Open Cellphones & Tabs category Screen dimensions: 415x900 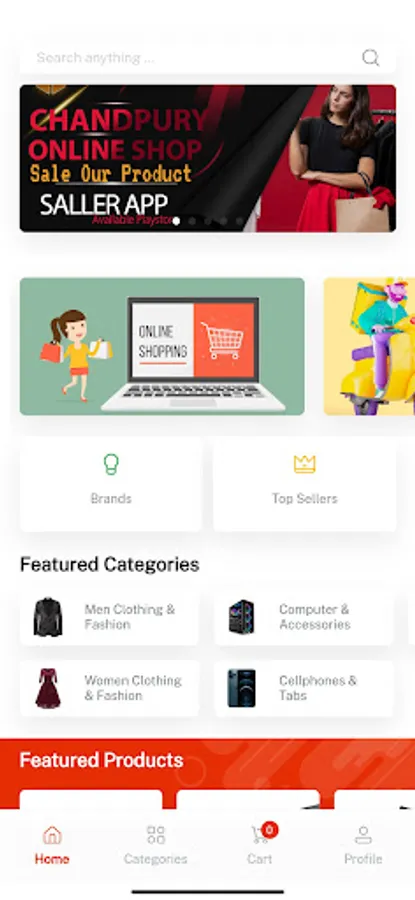coord(304,688)
